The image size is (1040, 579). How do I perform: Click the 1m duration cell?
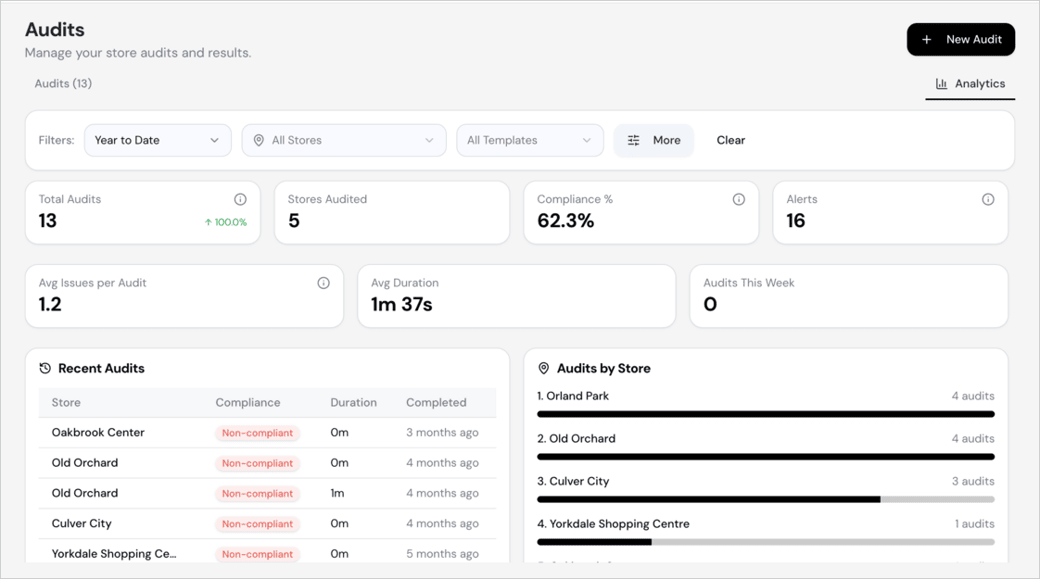click(338, 493)
